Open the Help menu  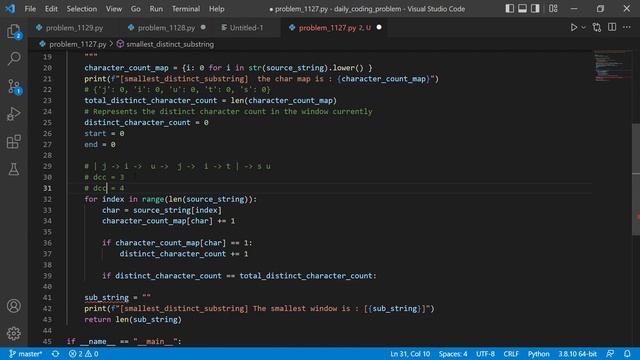[x=217, y=9]
